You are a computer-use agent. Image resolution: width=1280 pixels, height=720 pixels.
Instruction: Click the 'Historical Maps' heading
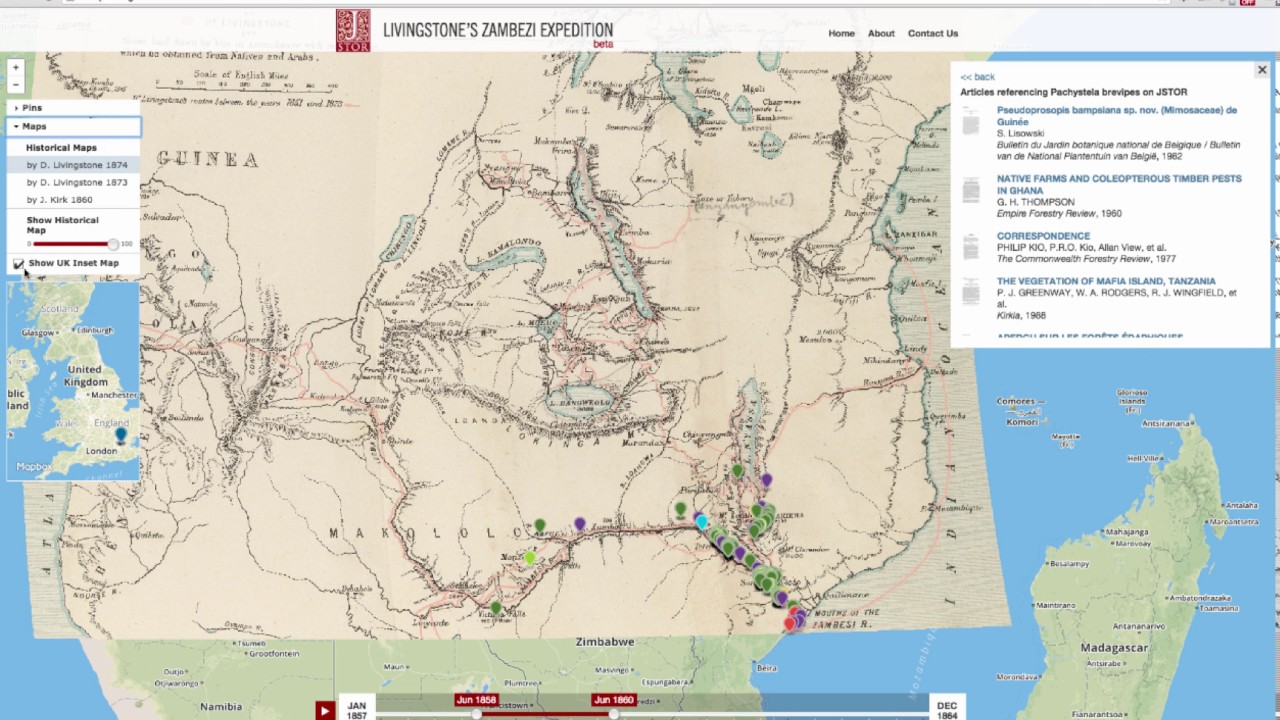(61, 148)
